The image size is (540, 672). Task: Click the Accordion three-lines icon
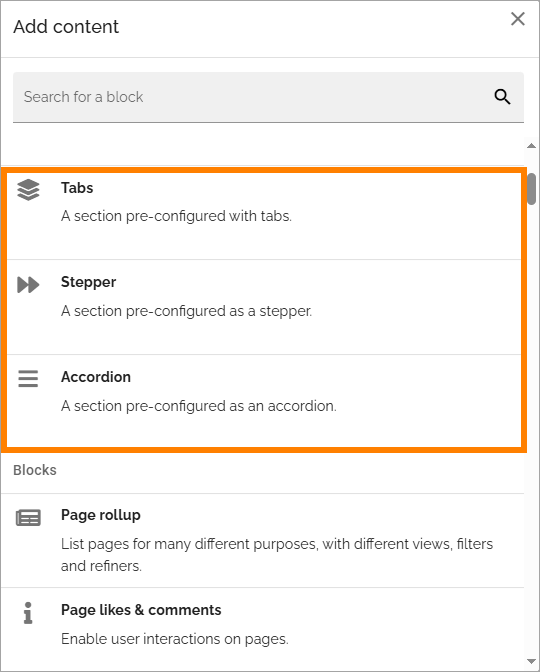pos(28,379)
